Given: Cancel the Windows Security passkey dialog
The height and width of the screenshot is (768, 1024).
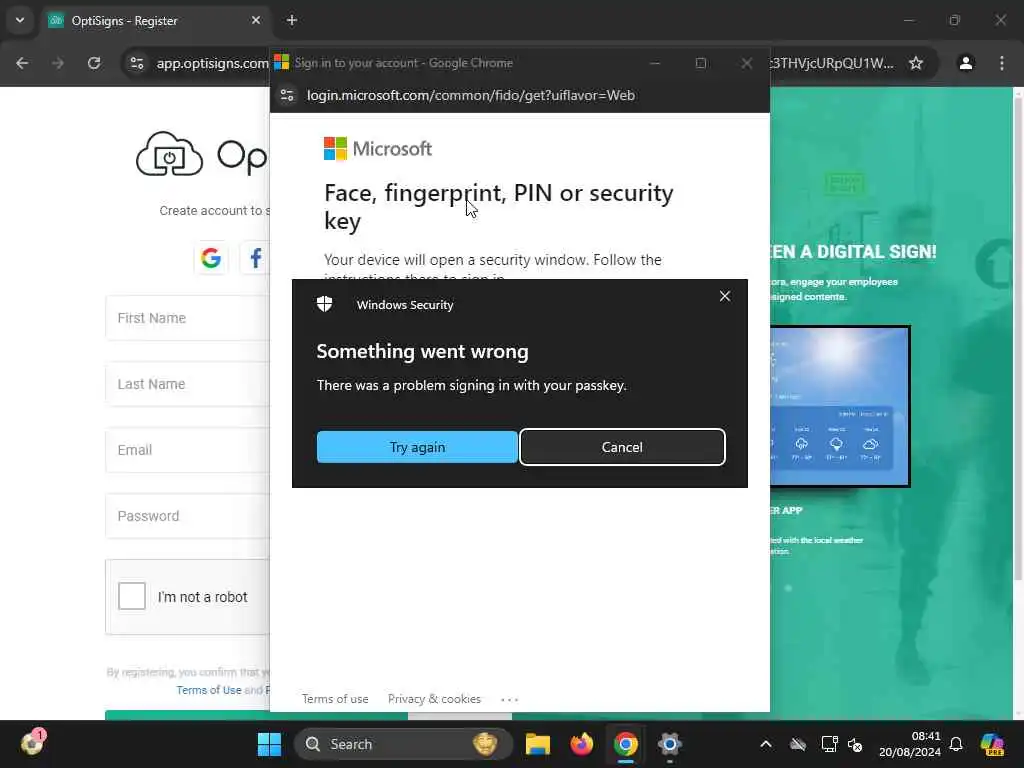Looking at the screenshot, I should point(622,447).
